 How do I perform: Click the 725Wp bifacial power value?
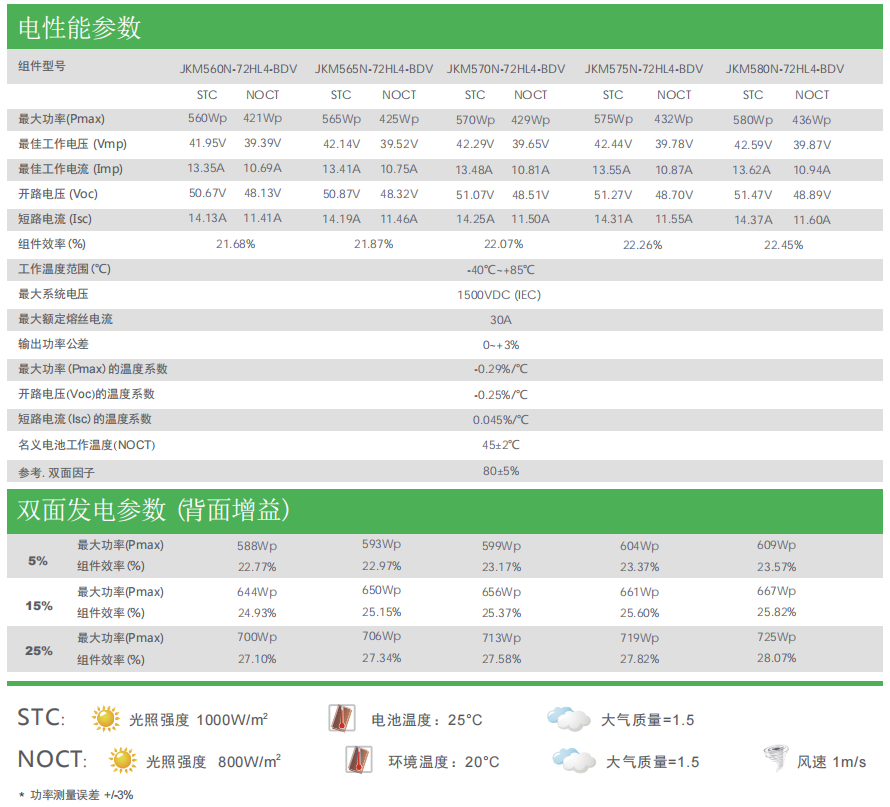tap(776, 637)
